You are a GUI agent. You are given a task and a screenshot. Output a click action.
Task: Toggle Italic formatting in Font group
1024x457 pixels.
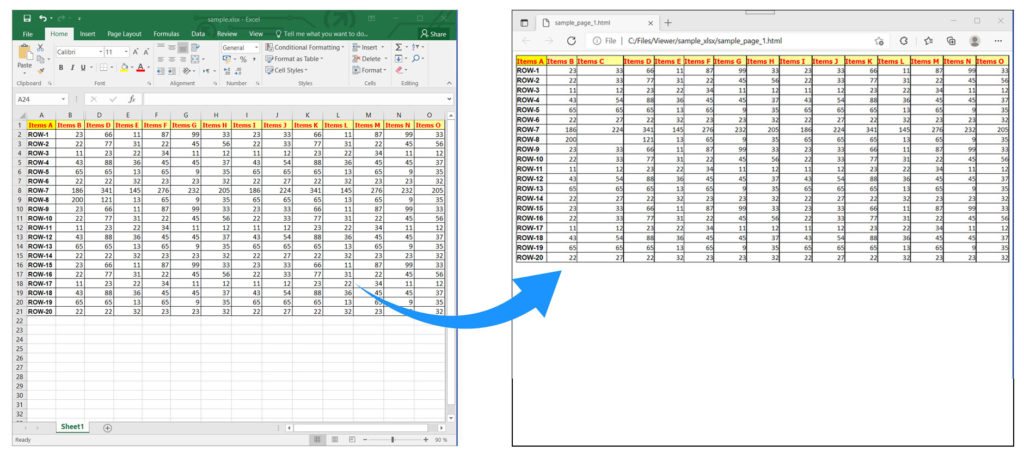click(72, 68)
